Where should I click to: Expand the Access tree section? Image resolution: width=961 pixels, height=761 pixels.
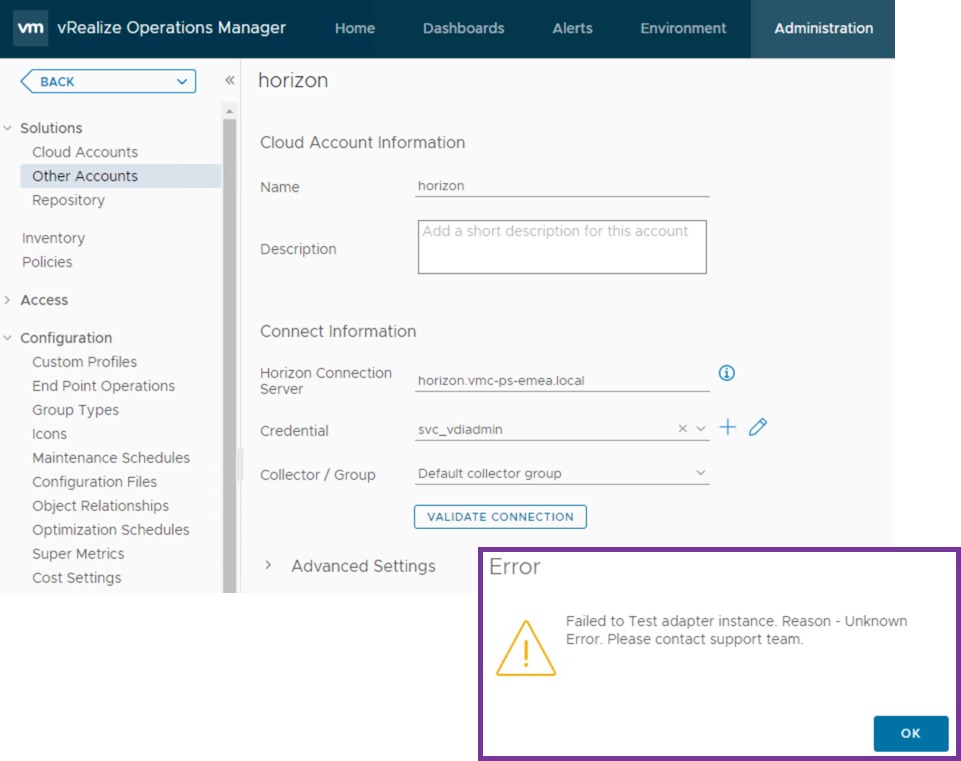7,300
